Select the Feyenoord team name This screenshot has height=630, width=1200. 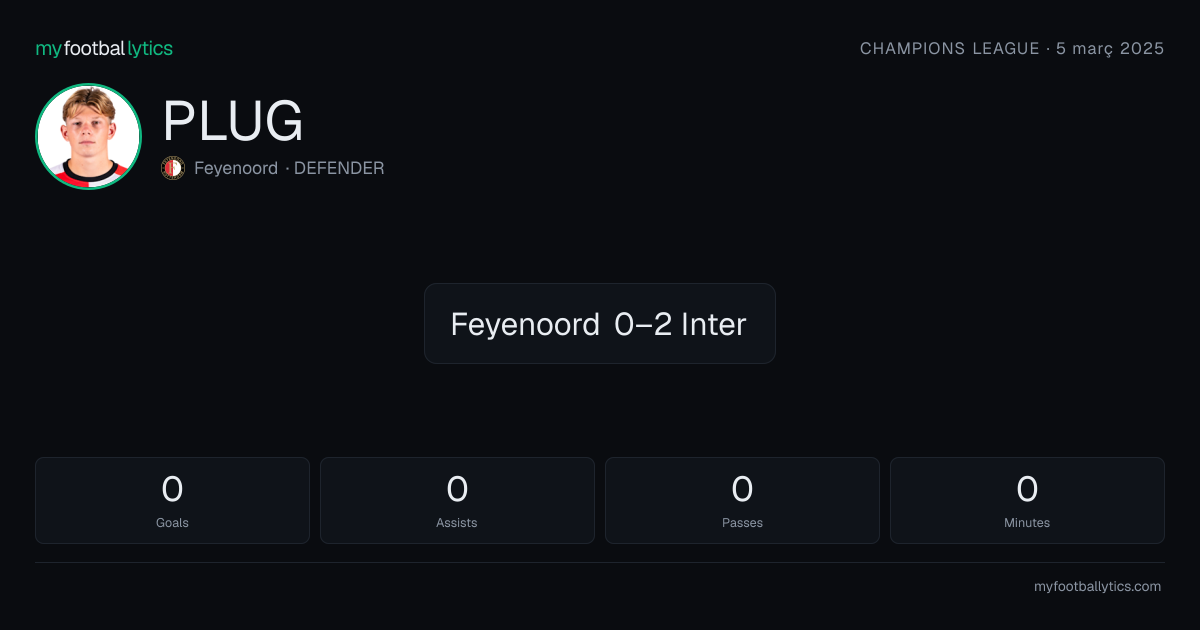coord(236,168)
